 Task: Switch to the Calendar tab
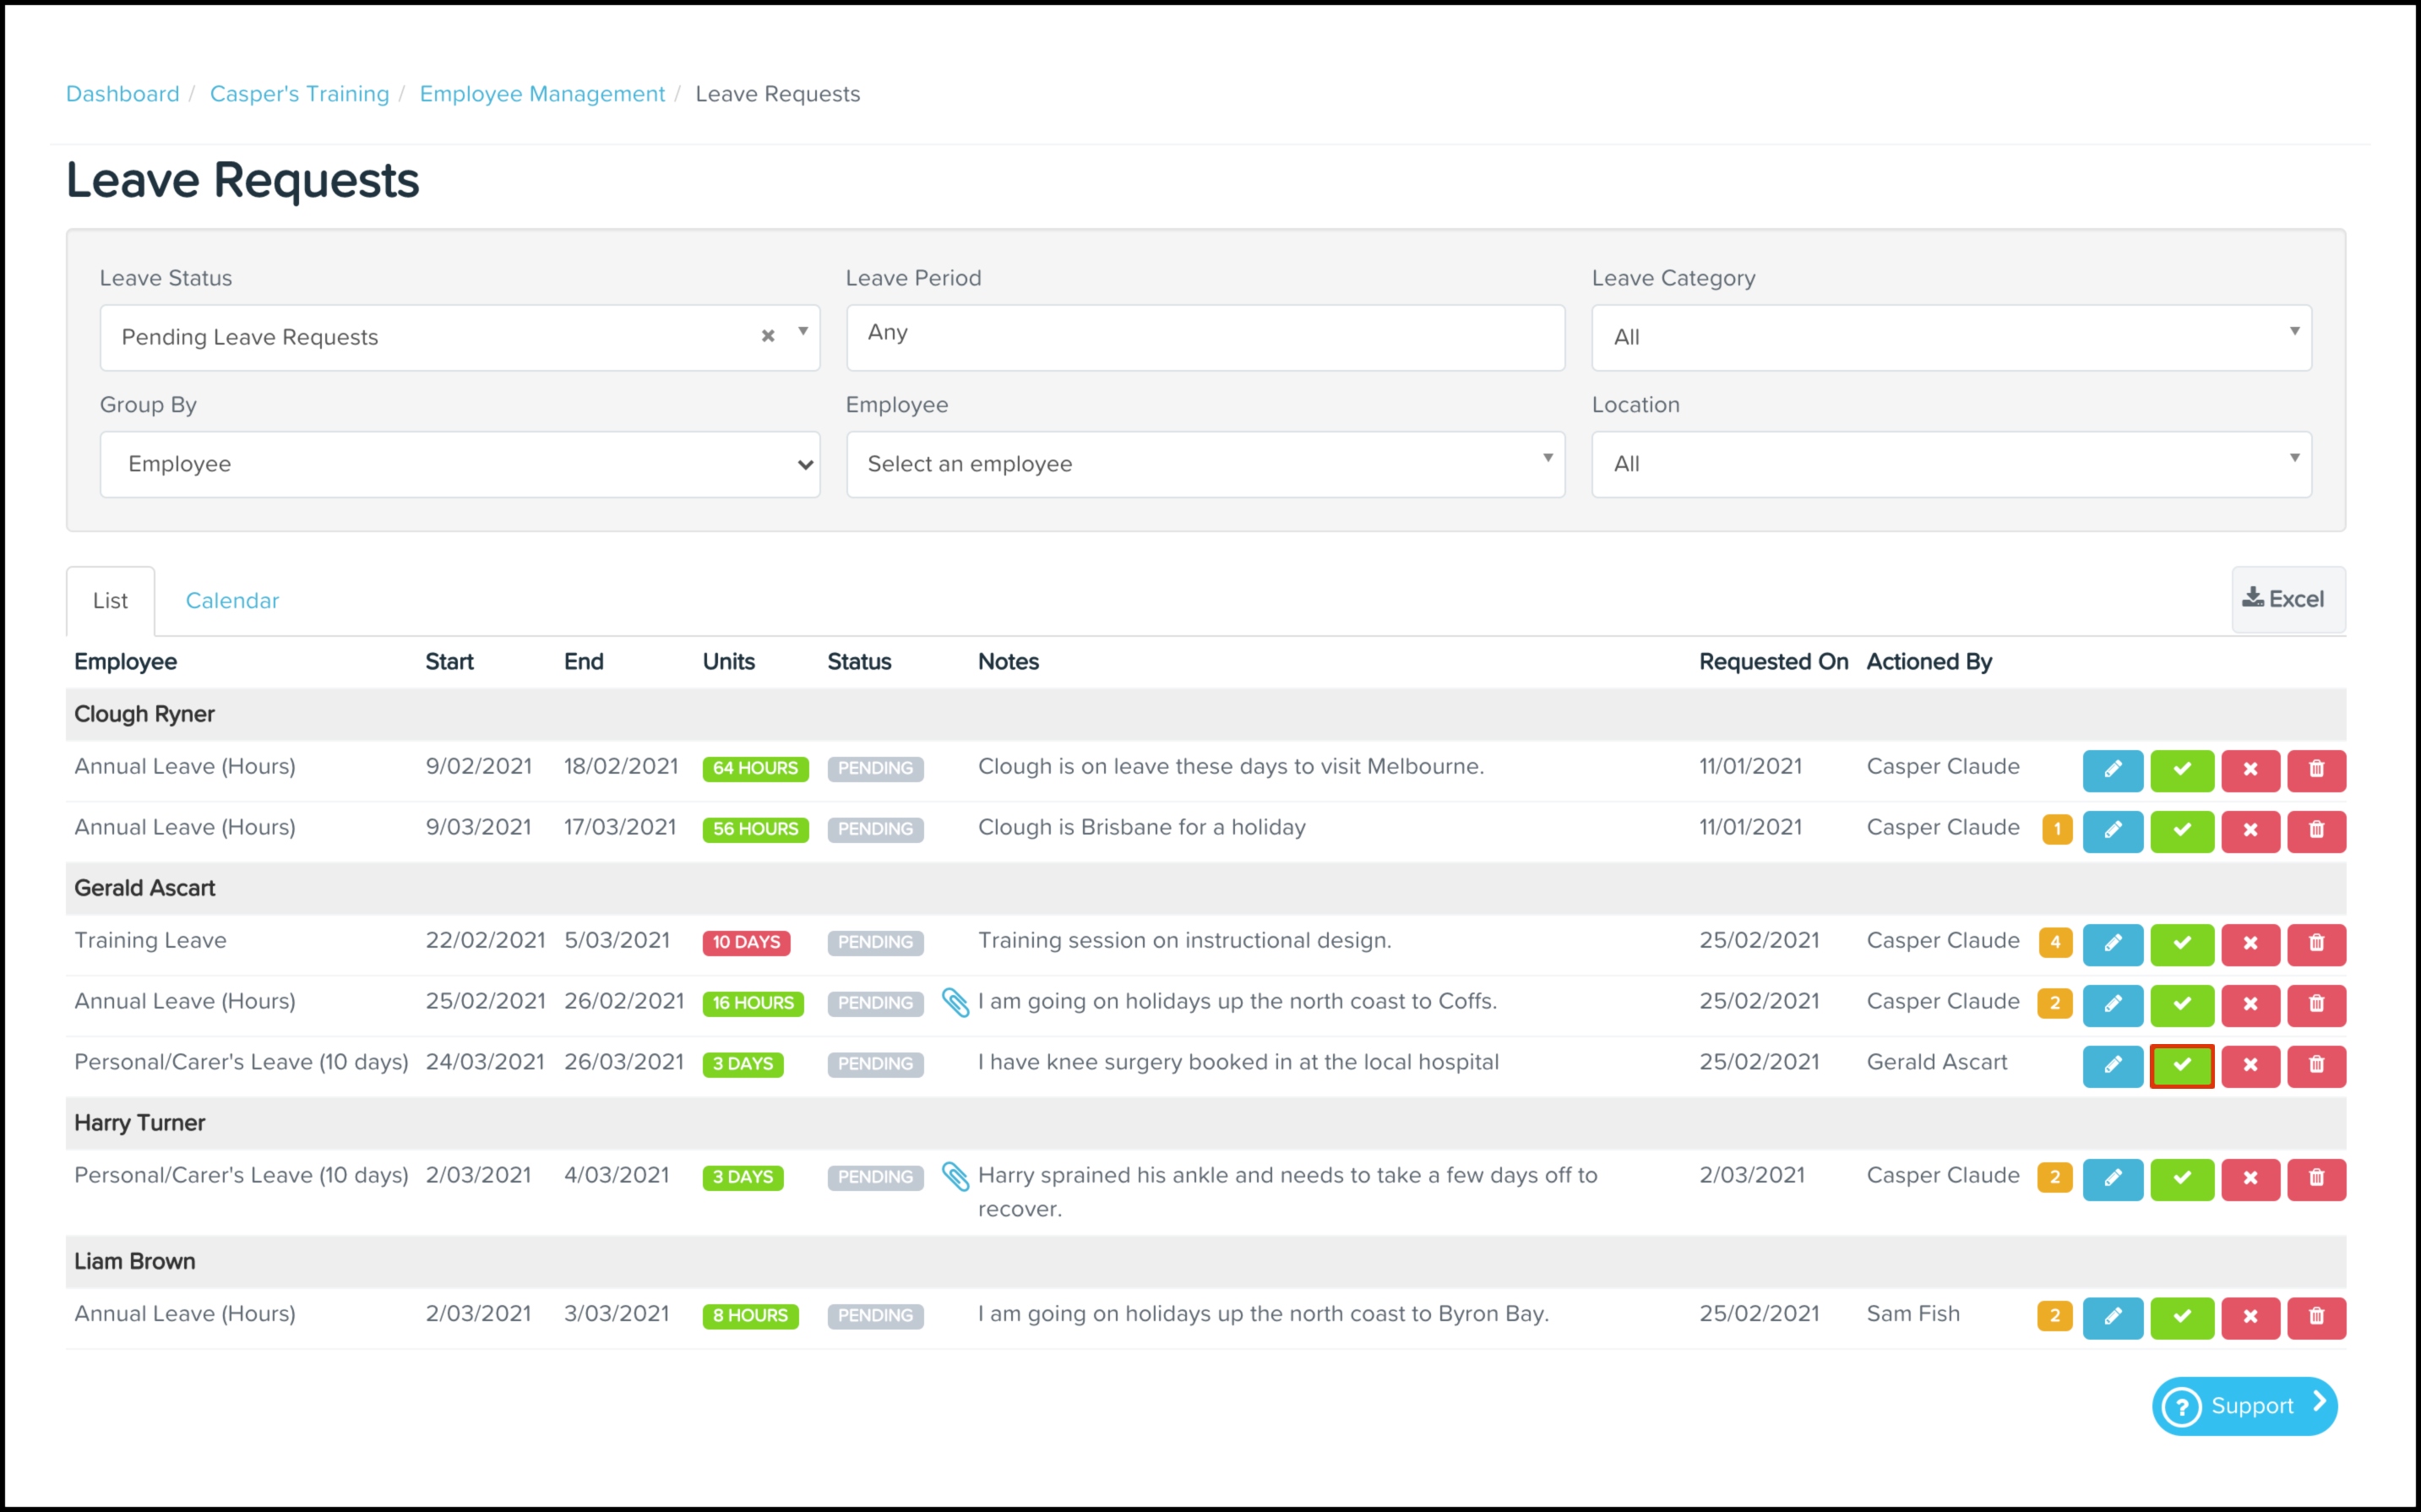pyautogui.click(x=232, y=600)
